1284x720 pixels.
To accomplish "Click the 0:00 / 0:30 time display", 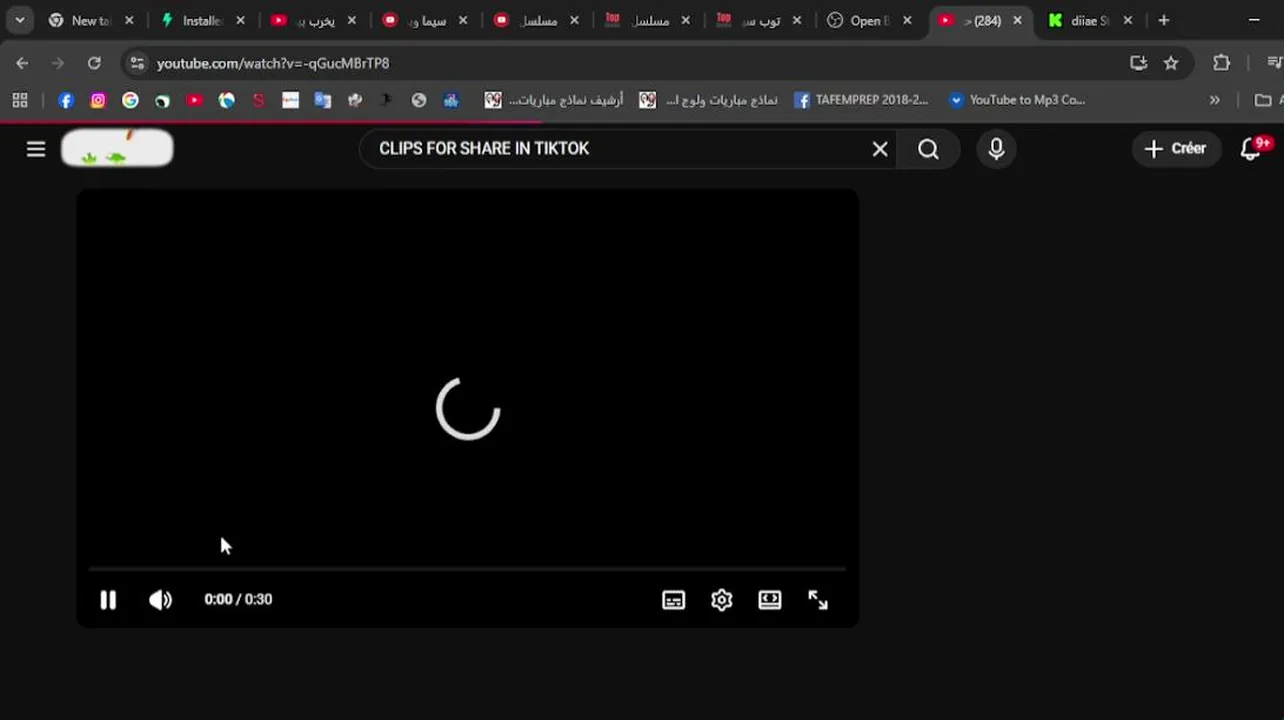I will click(x=238, y=599).
